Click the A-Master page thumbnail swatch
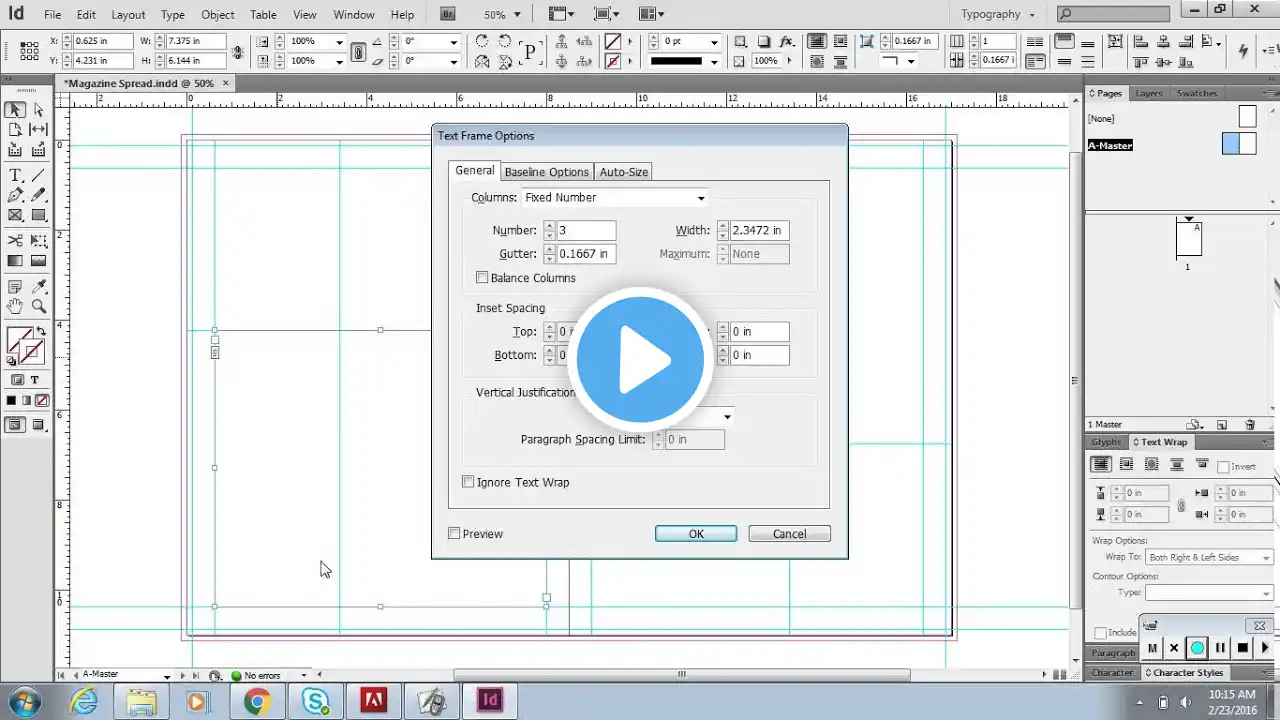 pos(1238,144)
